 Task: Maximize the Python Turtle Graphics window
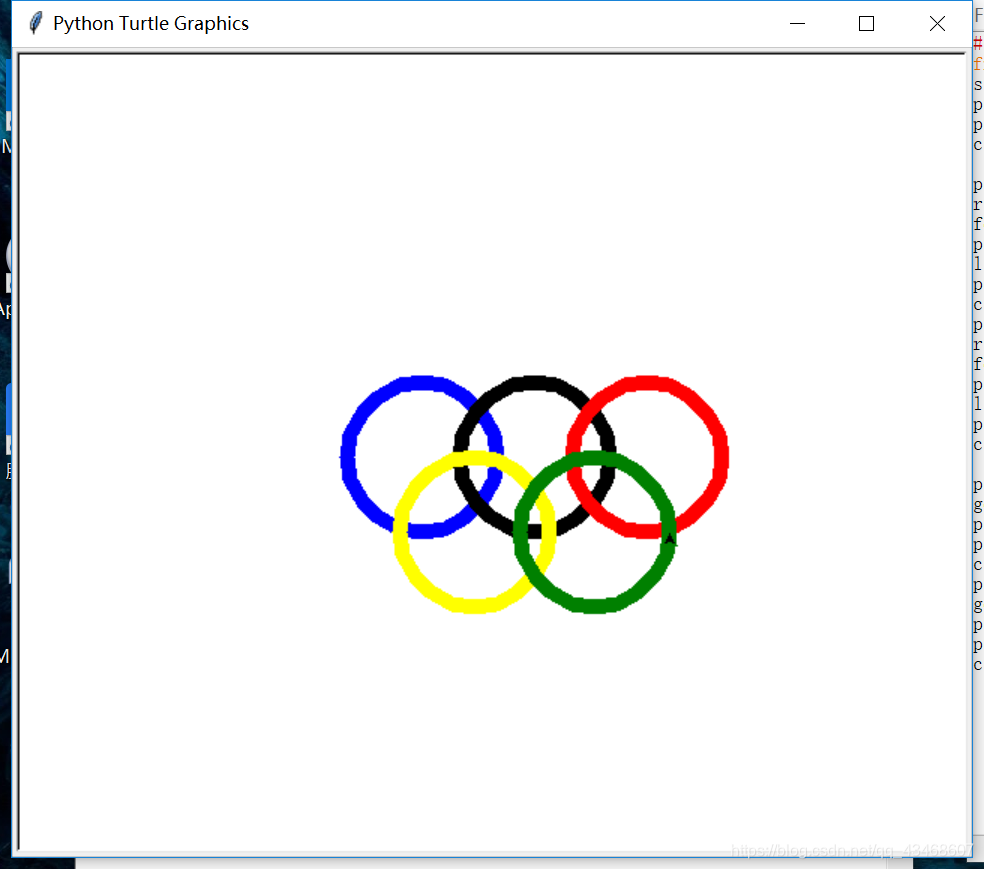click(866, 24)
